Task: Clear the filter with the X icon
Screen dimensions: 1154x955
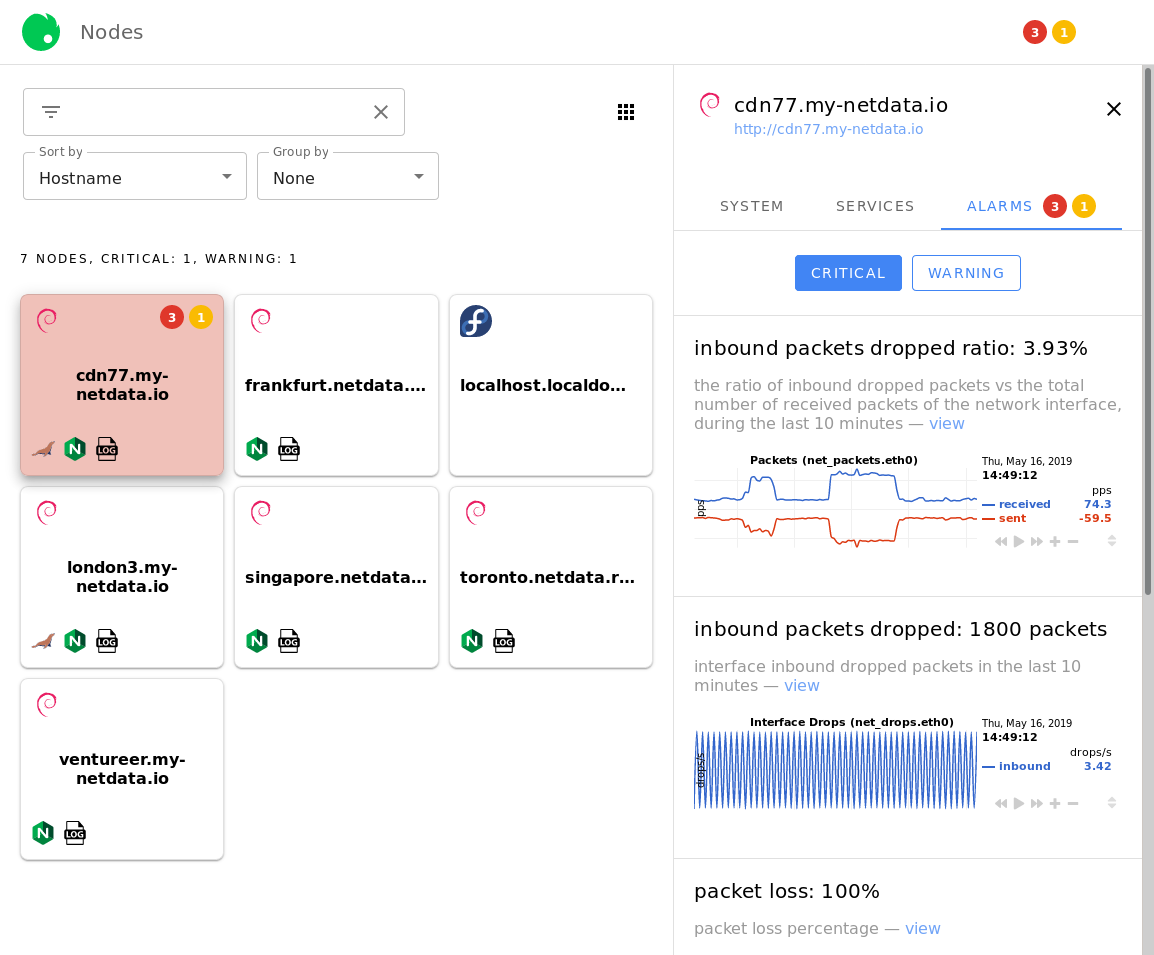Action: click(380, 112)
